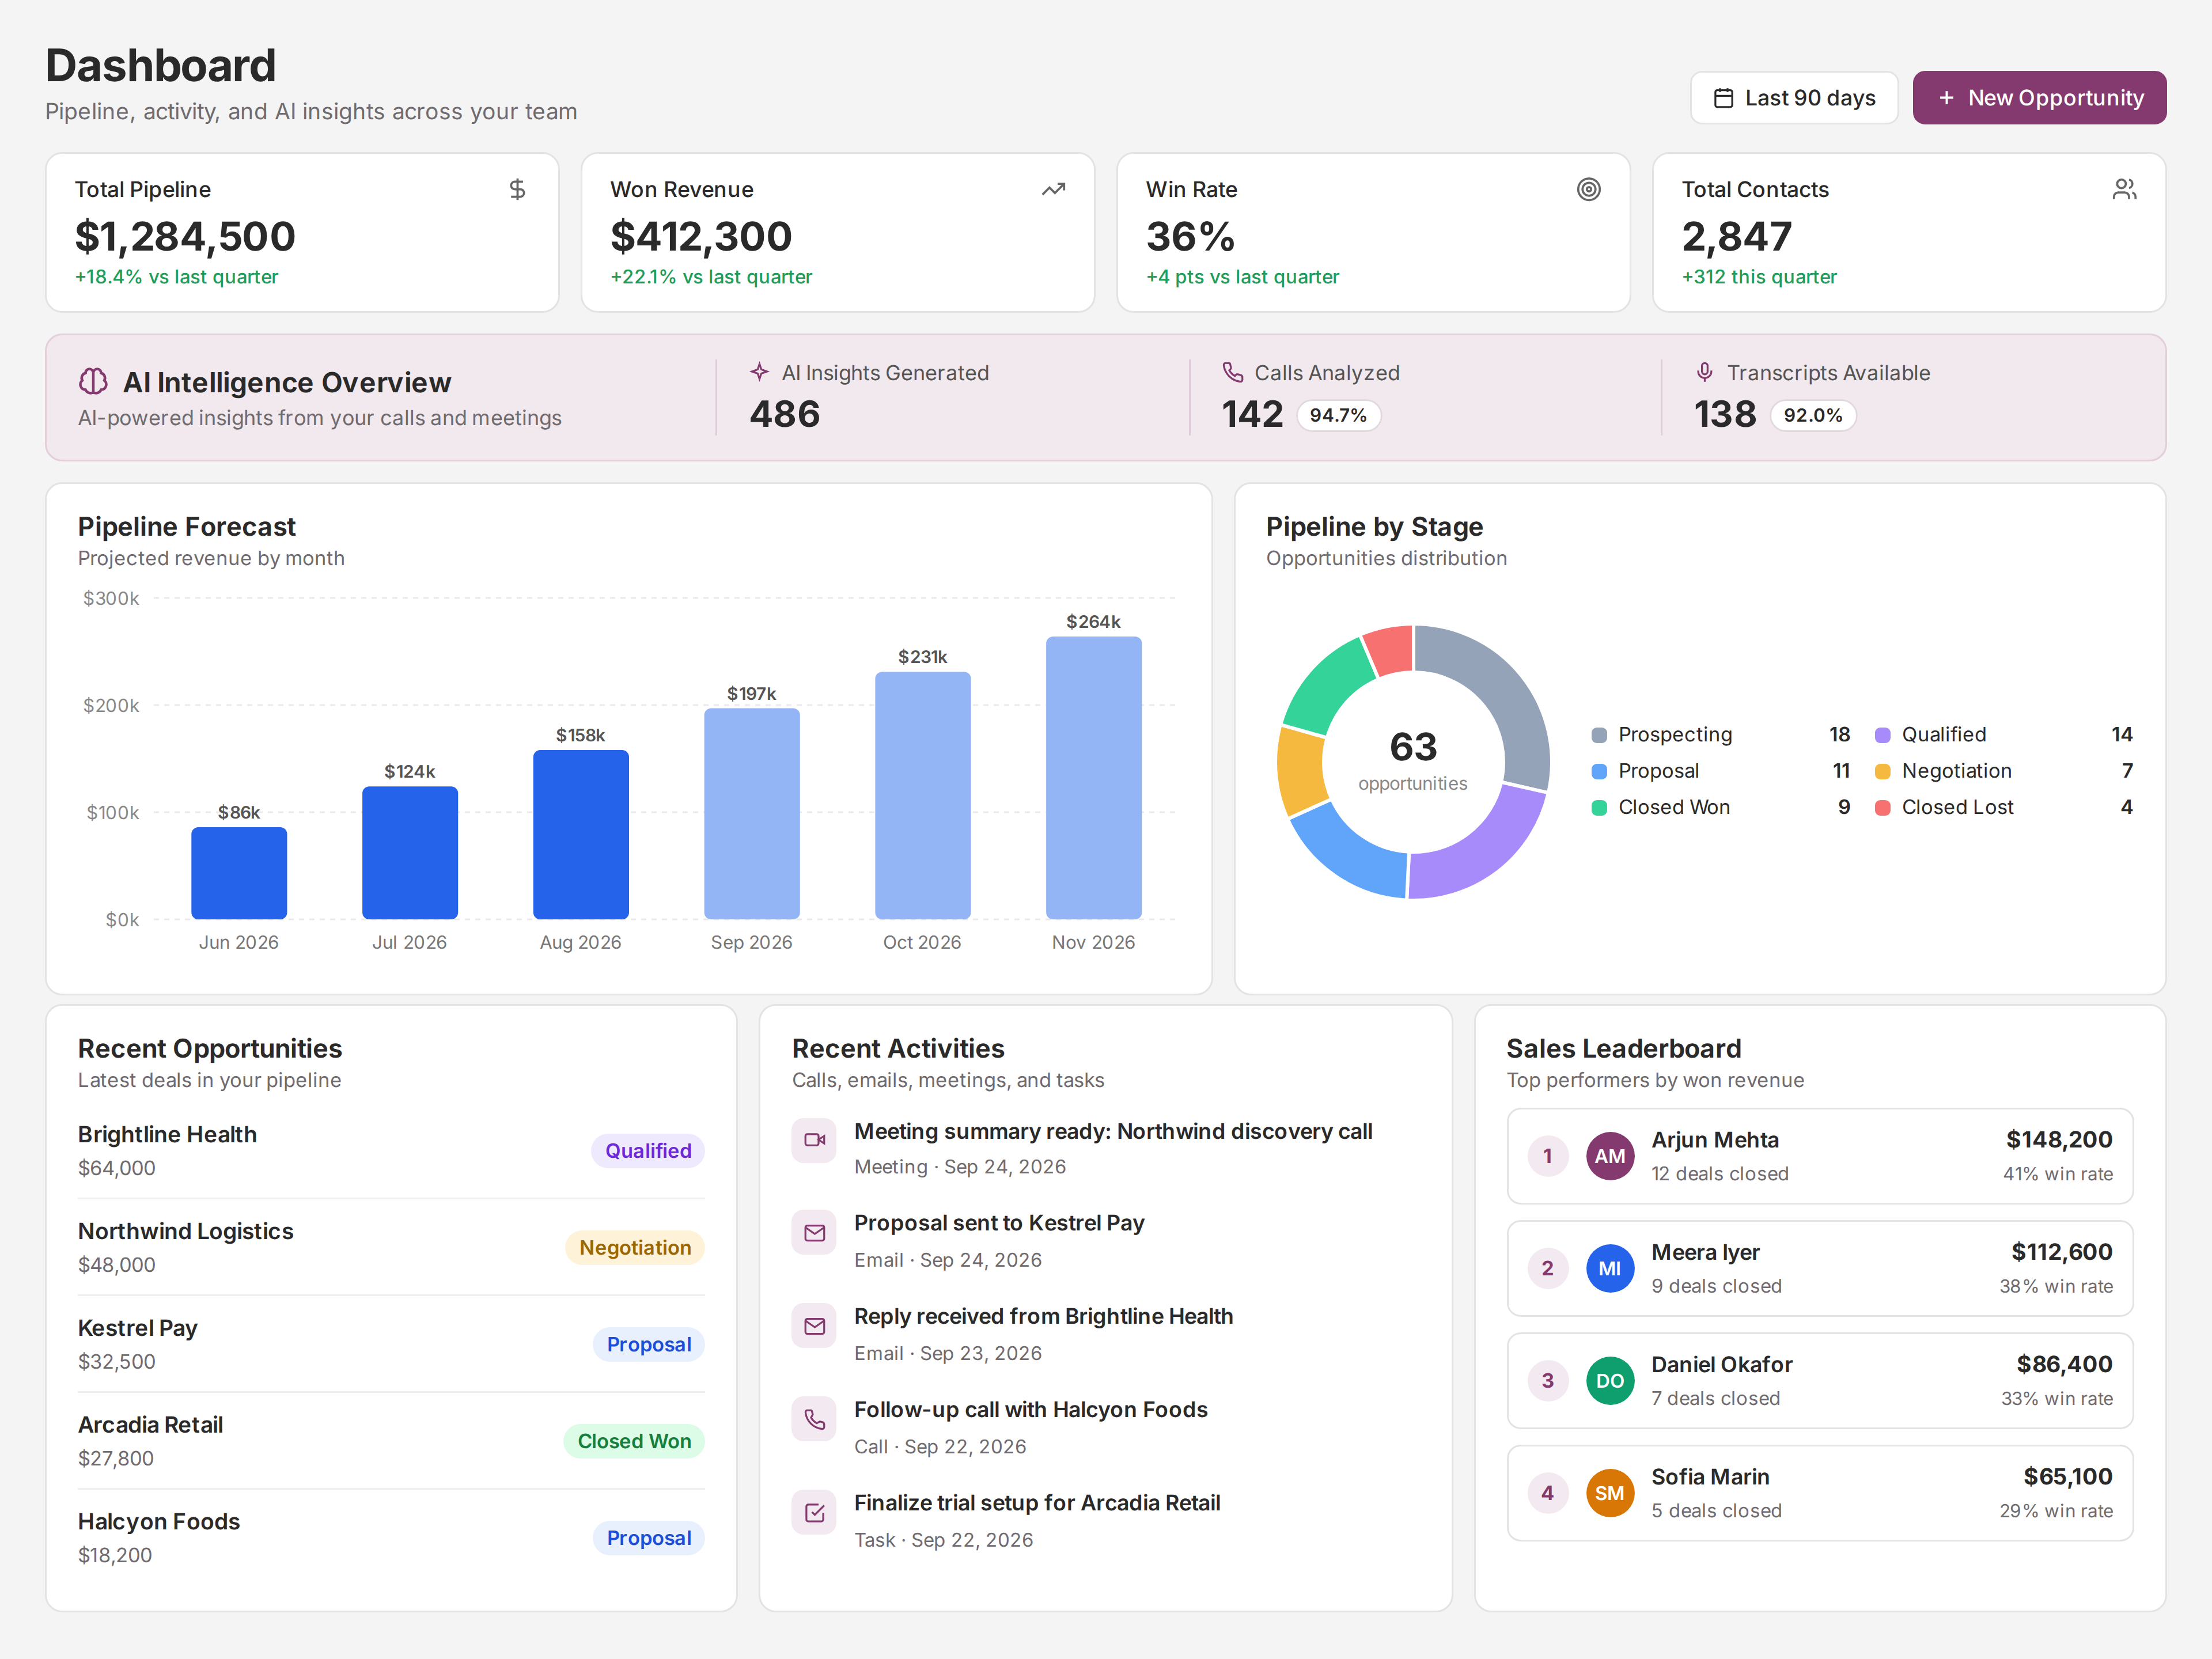Click the MI avatar for Meera Iyer
Image resolution: width=2212 pixels, height=1659 pixels.
[1610, 1268]
